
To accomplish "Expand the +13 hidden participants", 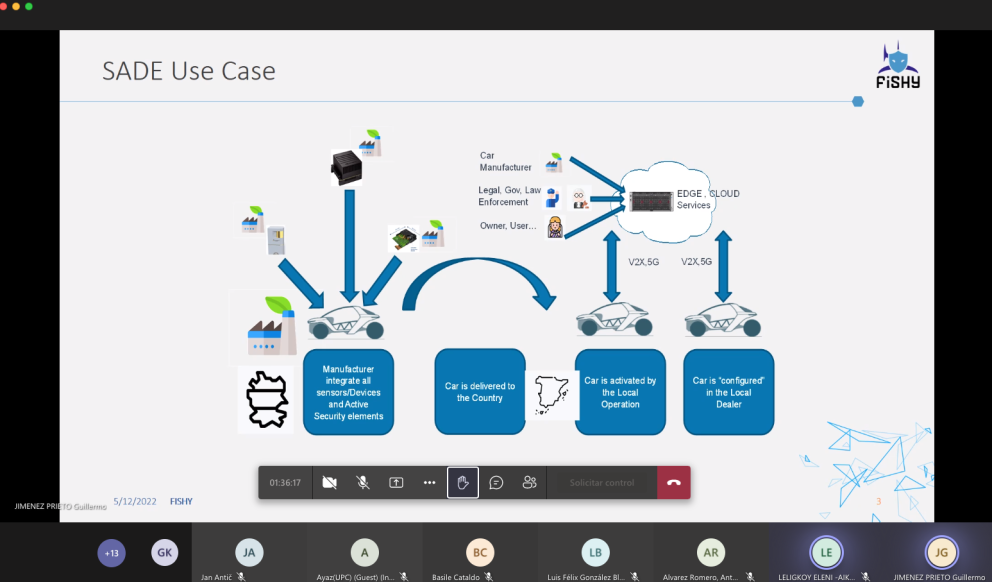I will click(111, 552).
